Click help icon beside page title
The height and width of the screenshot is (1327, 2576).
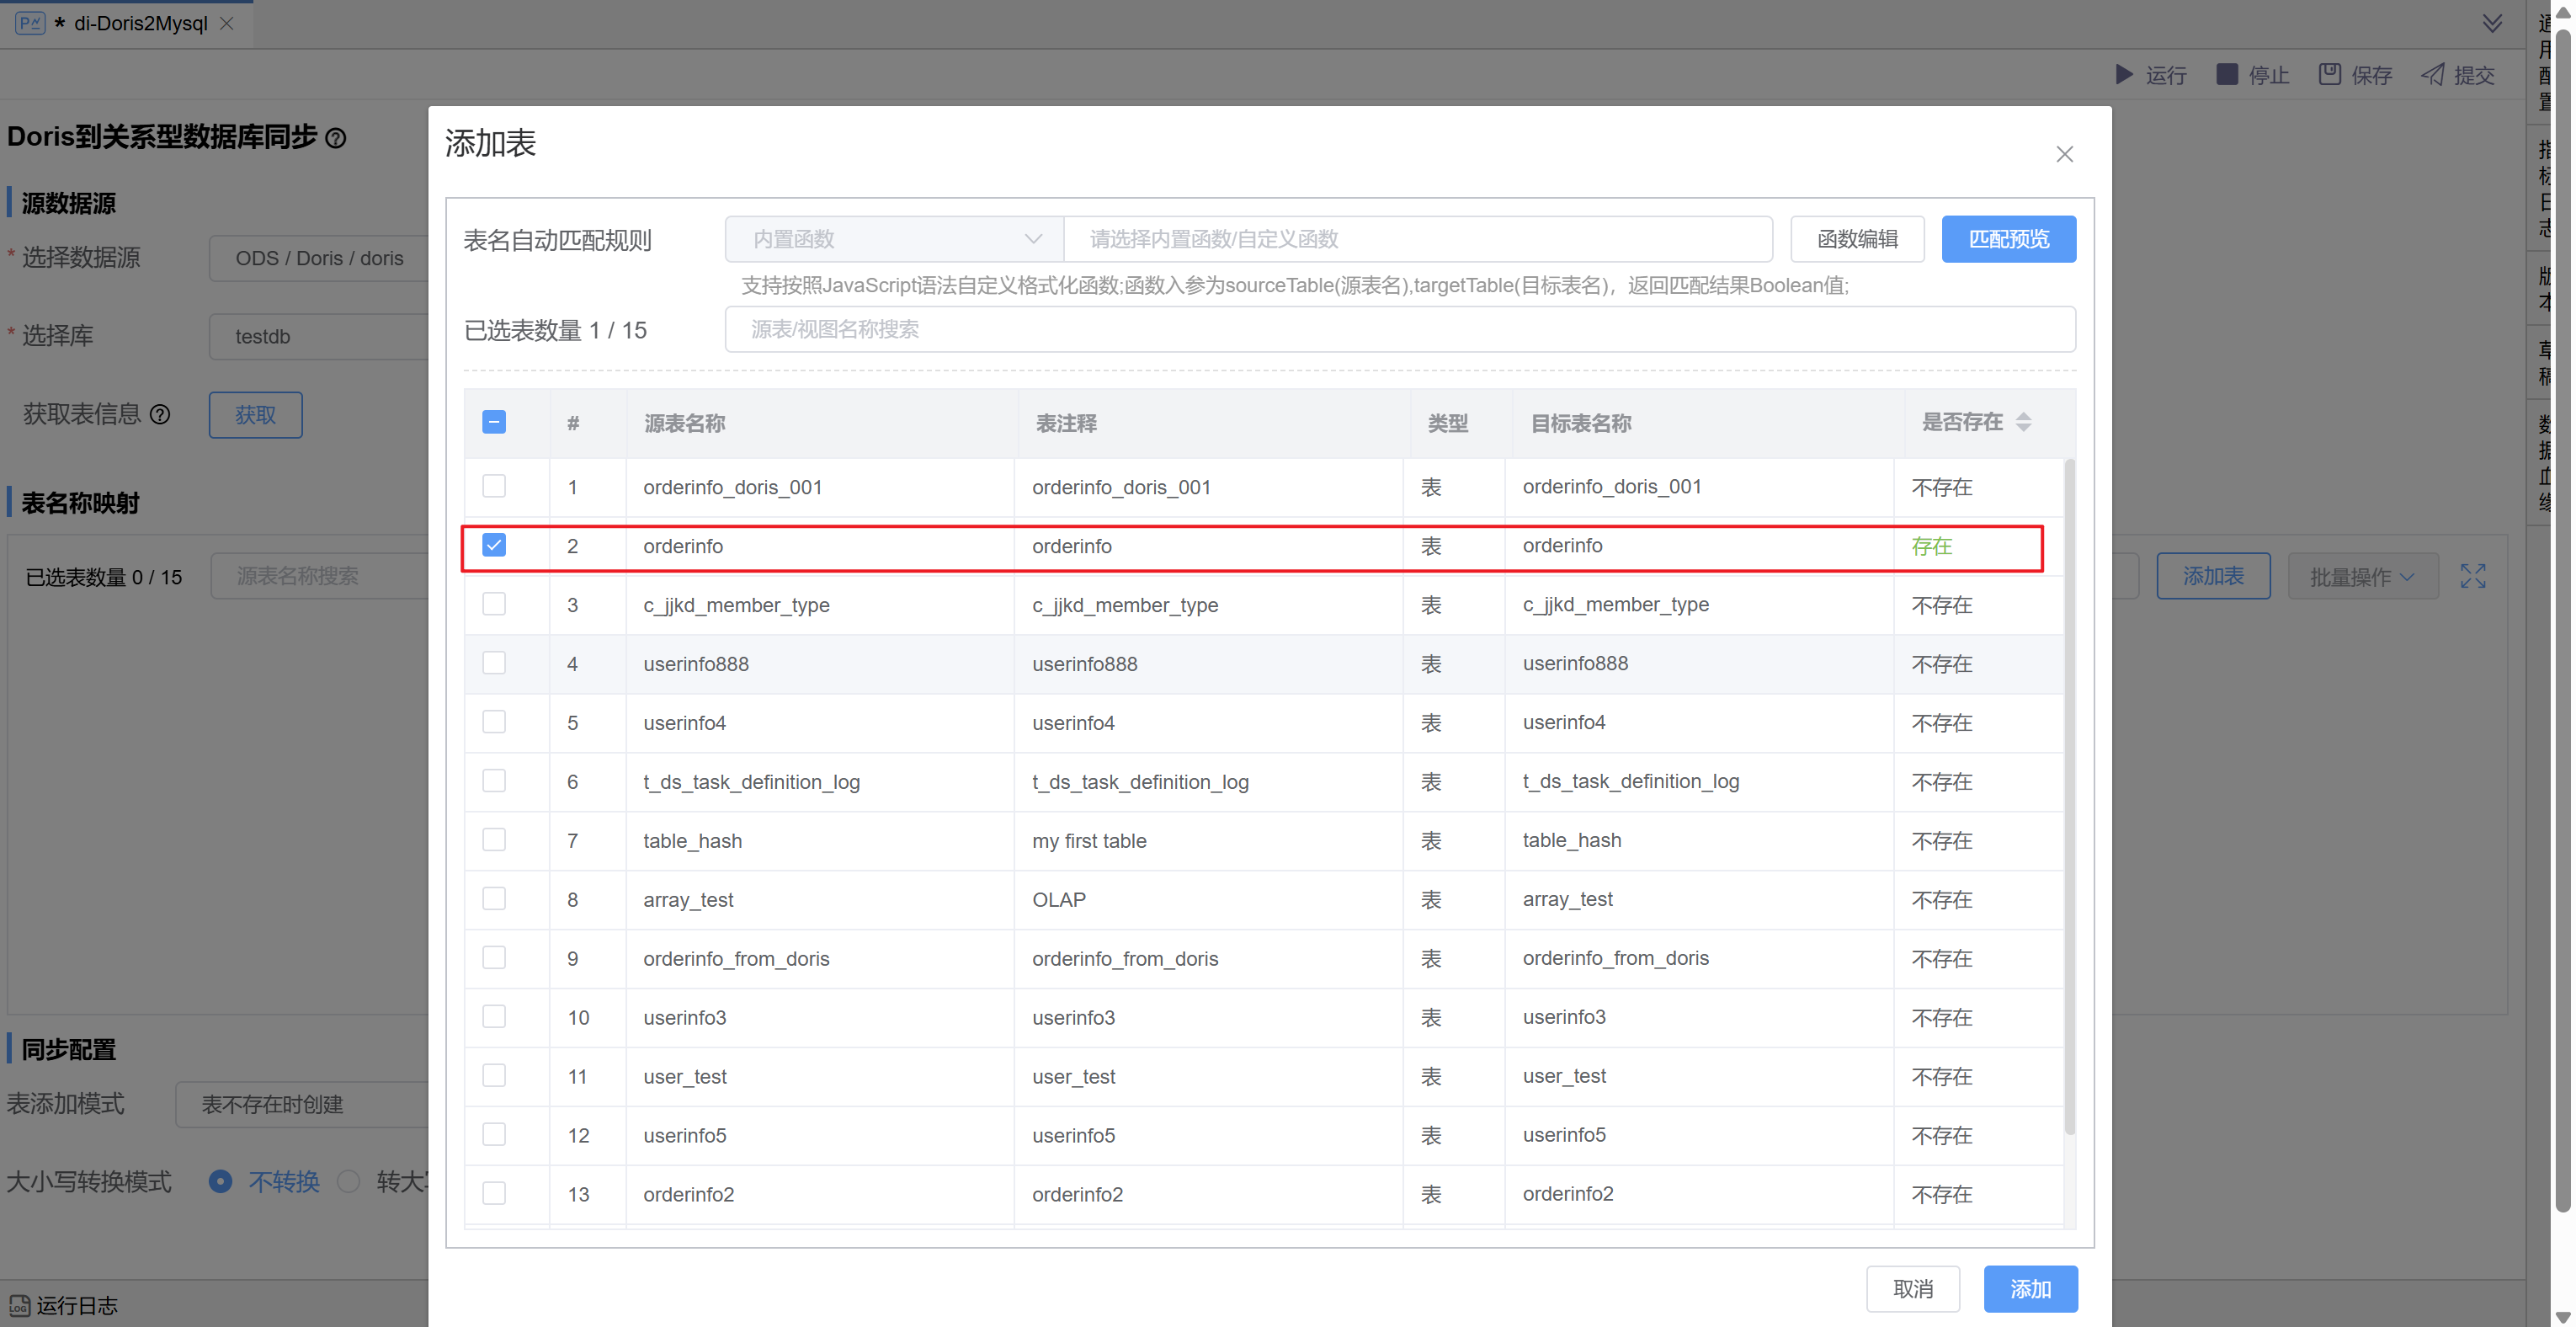click(336, 138)
